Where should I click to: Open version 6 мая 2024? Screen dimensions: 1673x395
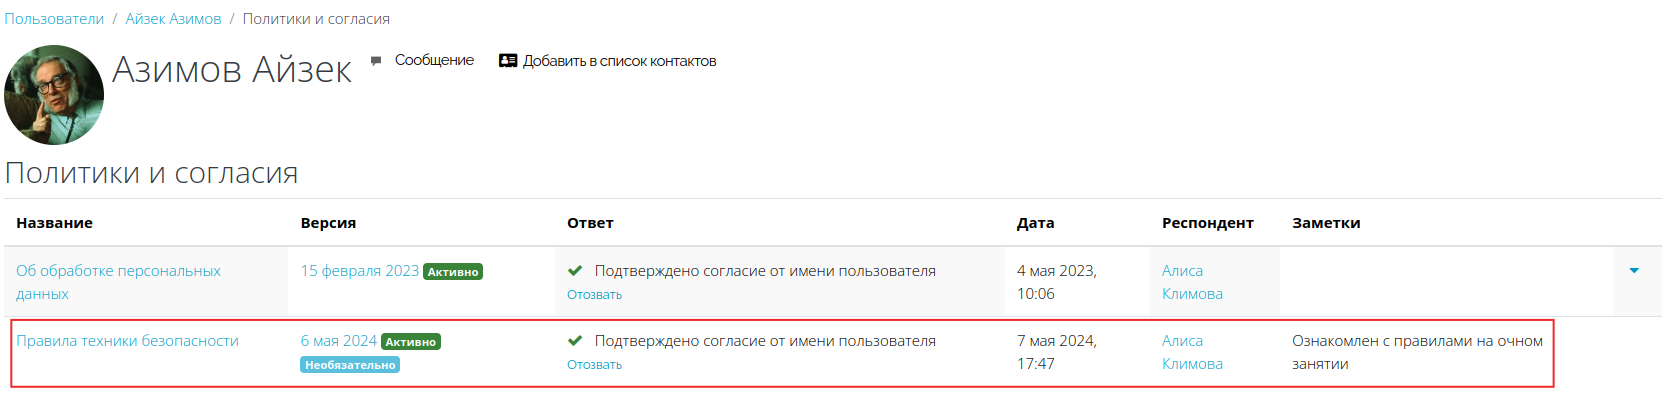[x=339, y=341]
